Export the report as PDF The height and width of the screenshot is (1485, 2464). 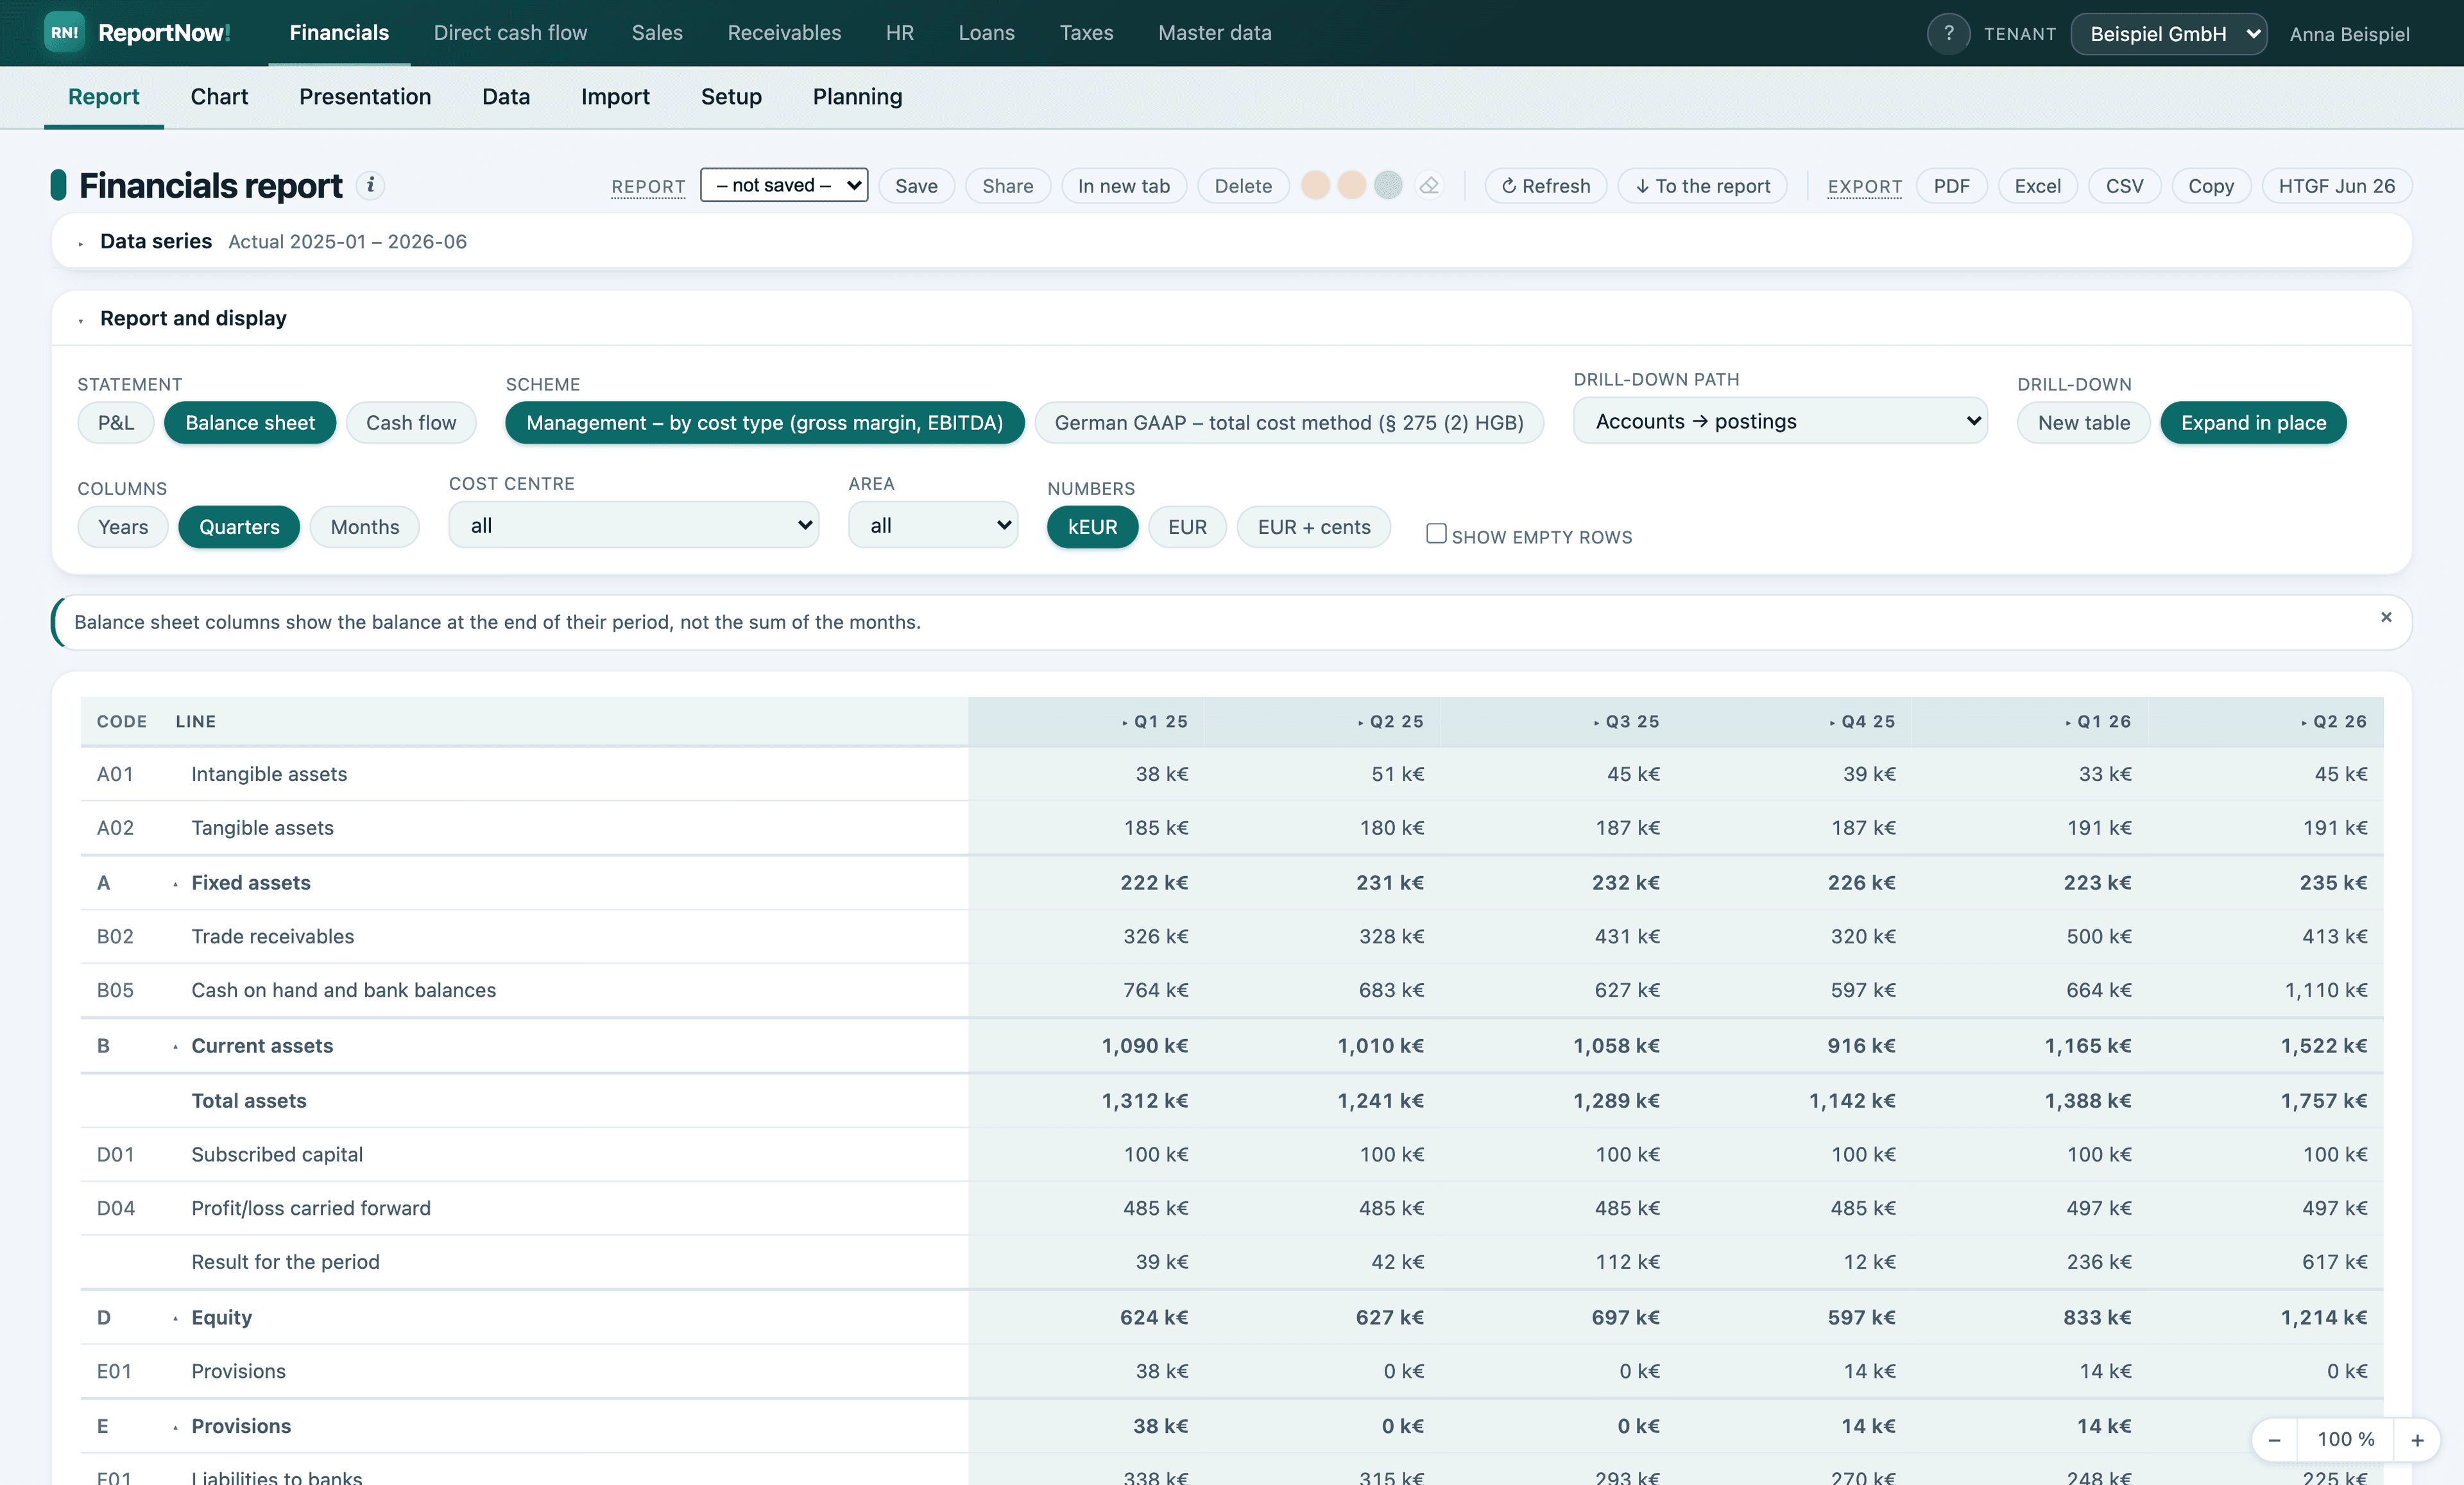click(1951, 186)
